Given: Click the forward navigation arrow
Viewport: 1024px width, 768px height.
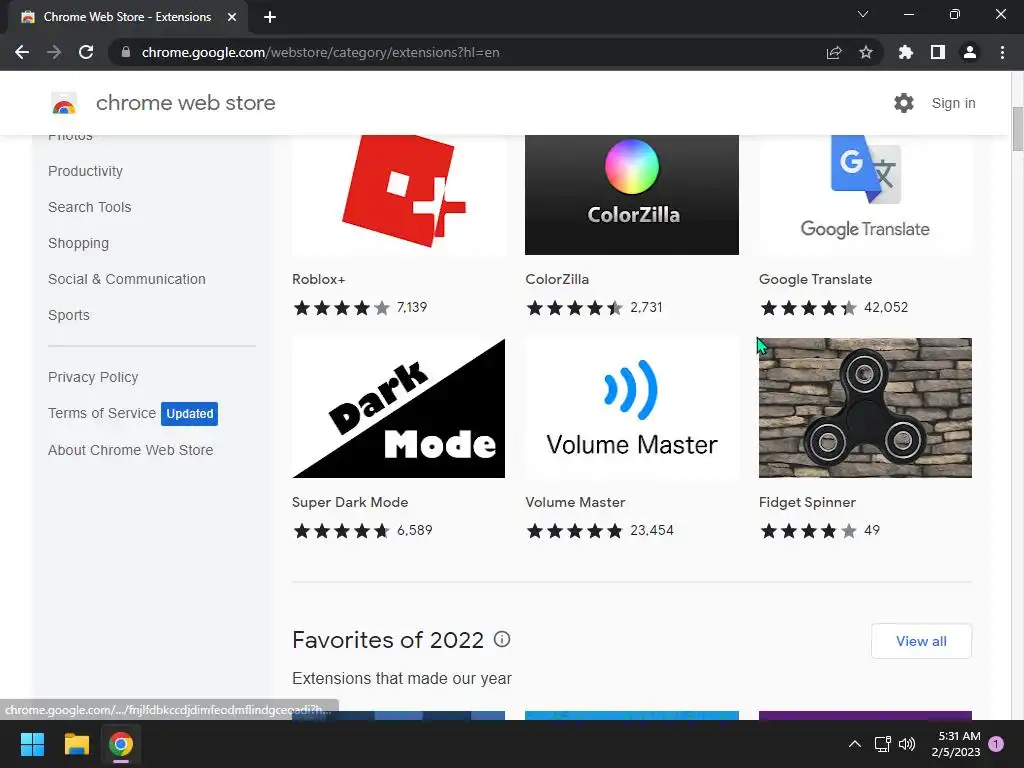Looking at the screenshot, I should [x=54, y=52].
